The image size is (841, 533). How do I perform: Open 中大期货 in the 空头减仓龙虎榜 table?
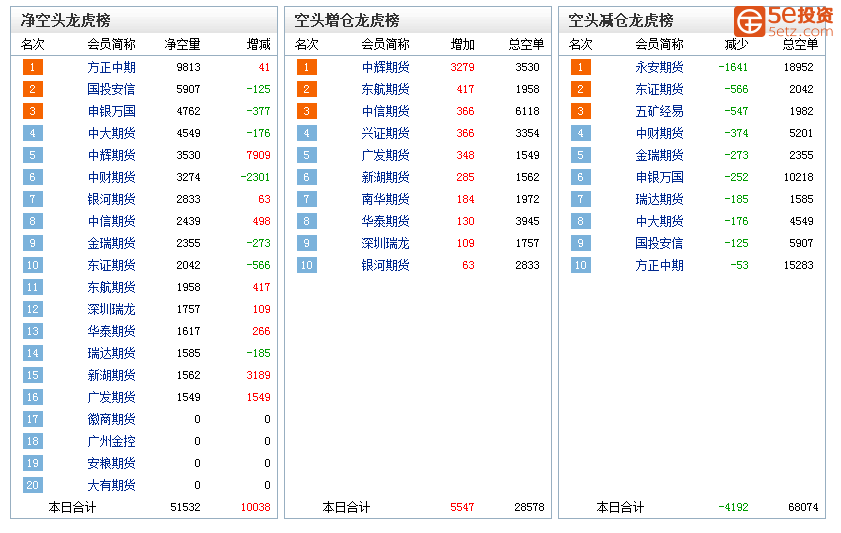[660, 221]
